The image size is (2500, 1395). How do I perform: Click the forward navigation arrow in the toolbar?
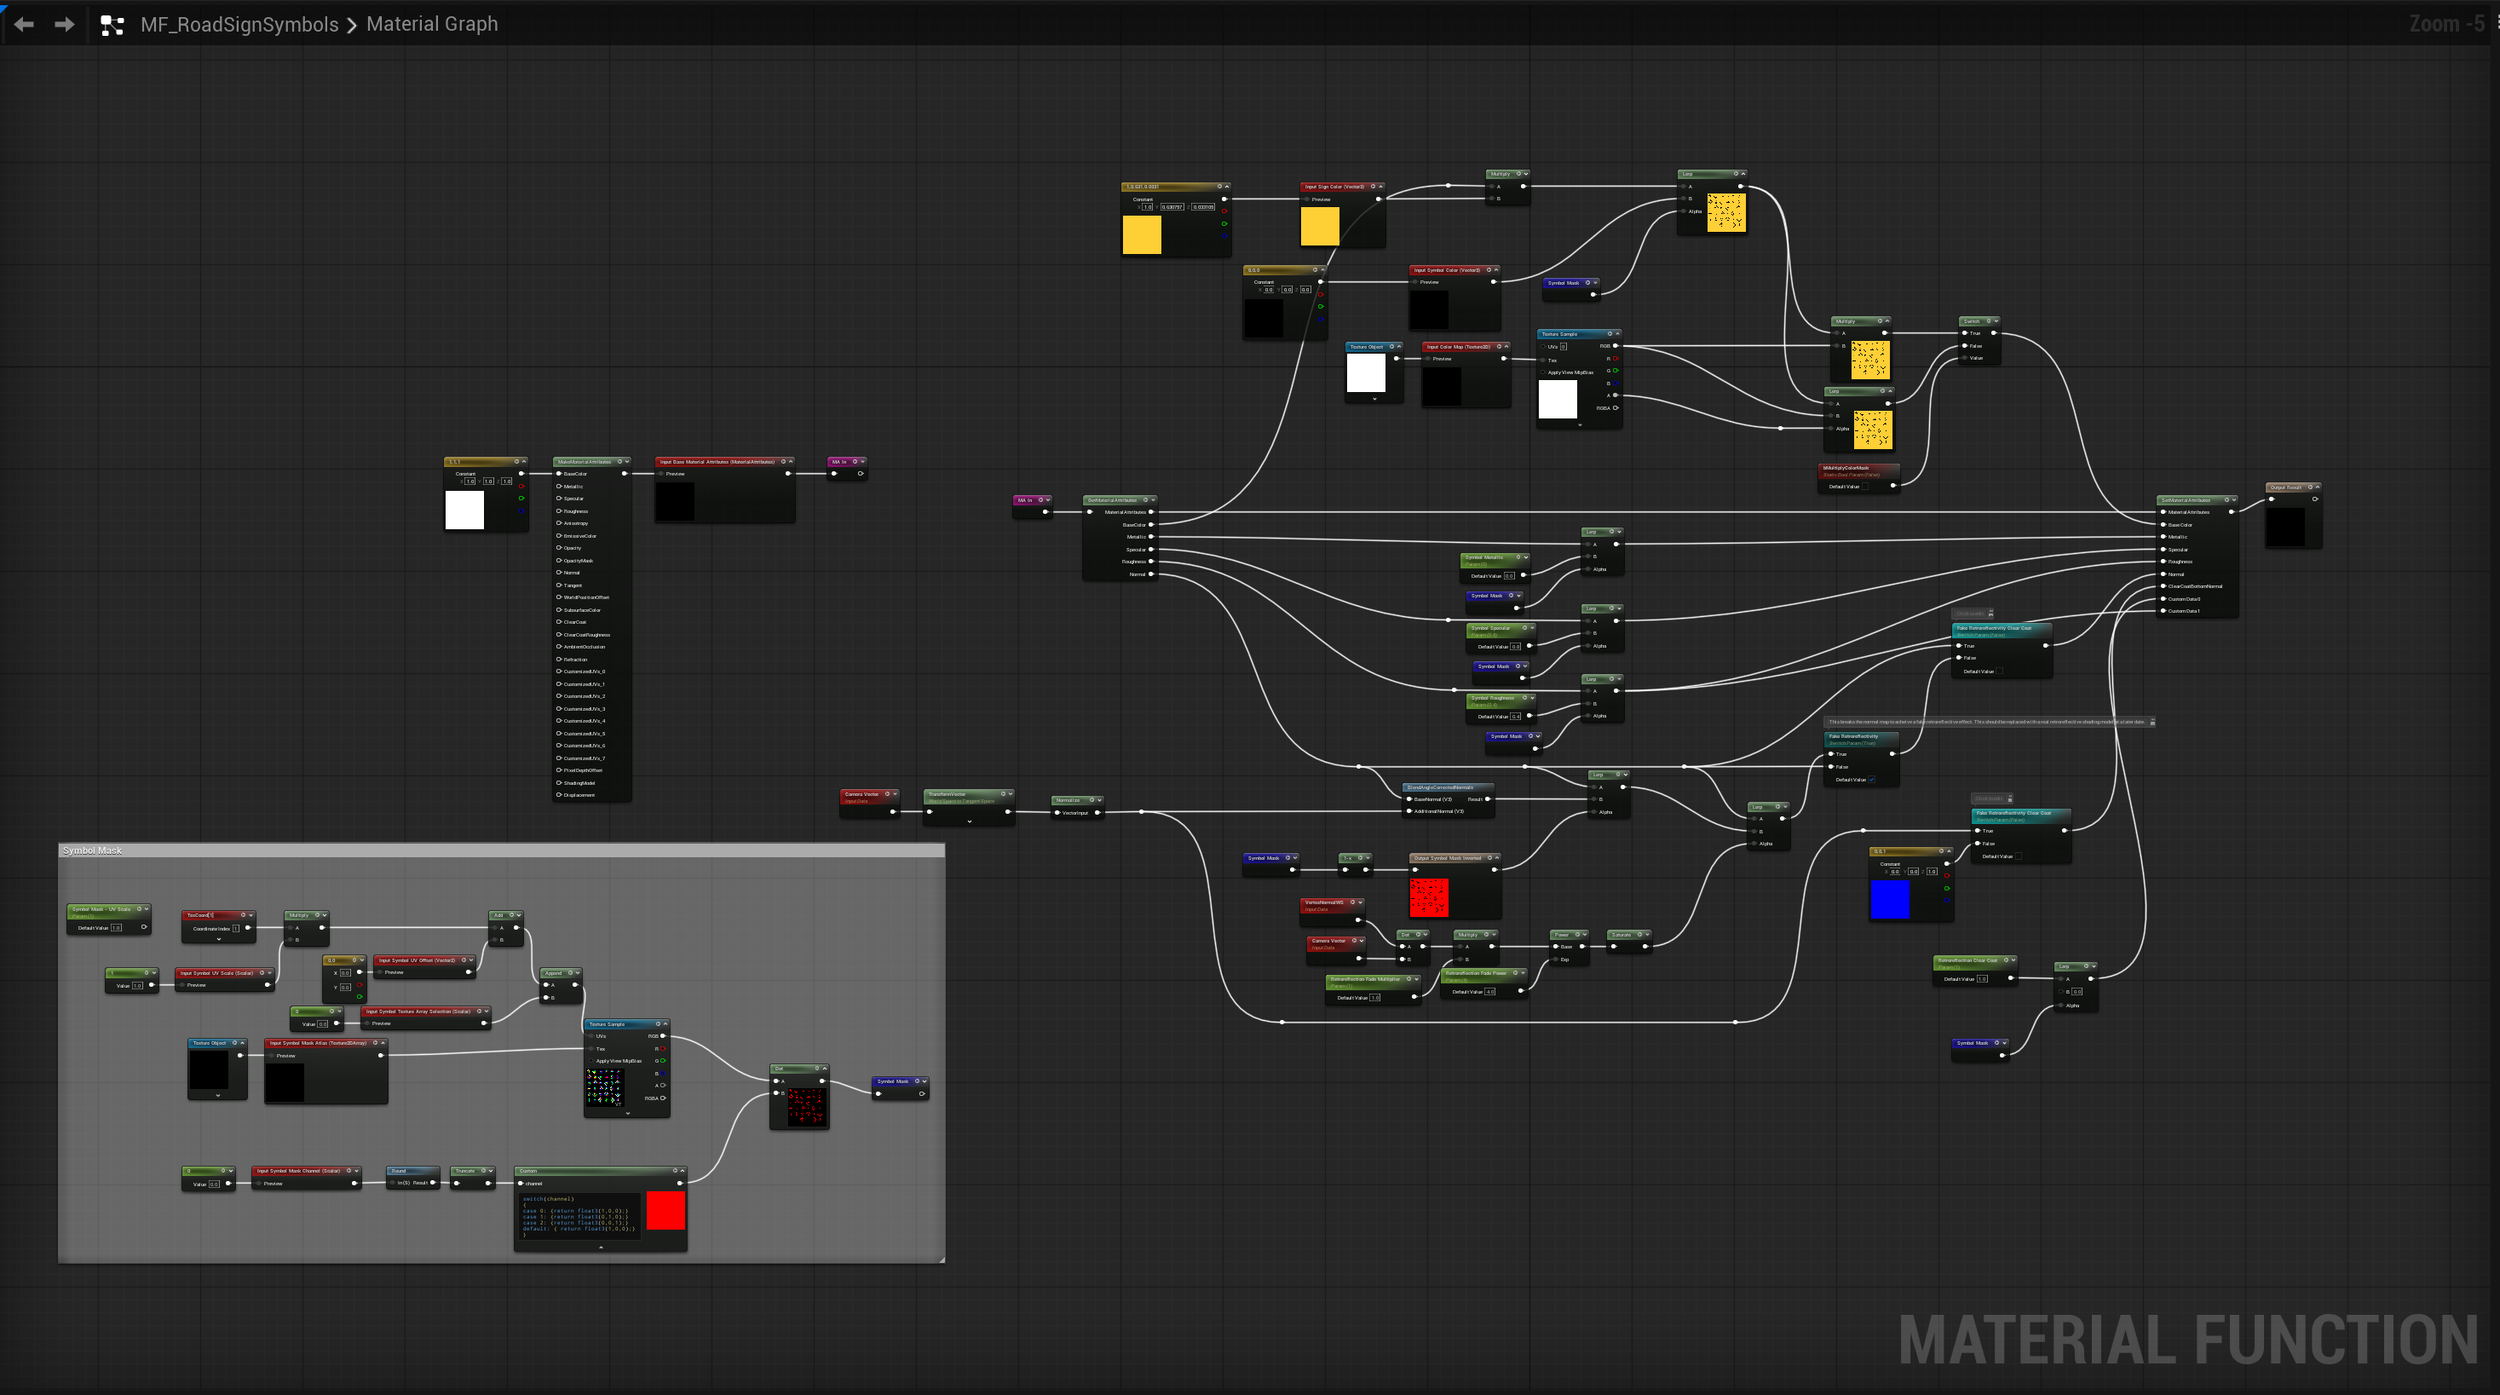64,24
